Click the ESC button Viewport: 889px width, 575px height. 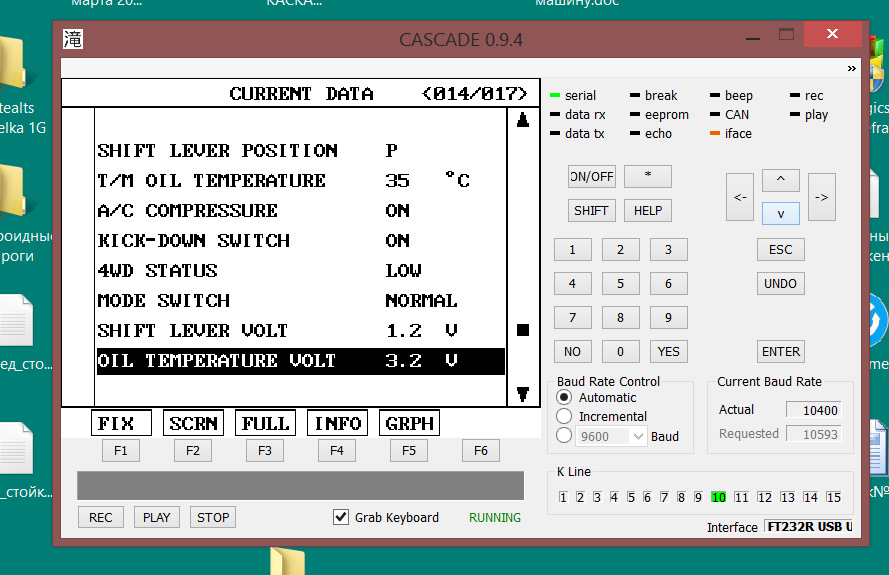781,250
